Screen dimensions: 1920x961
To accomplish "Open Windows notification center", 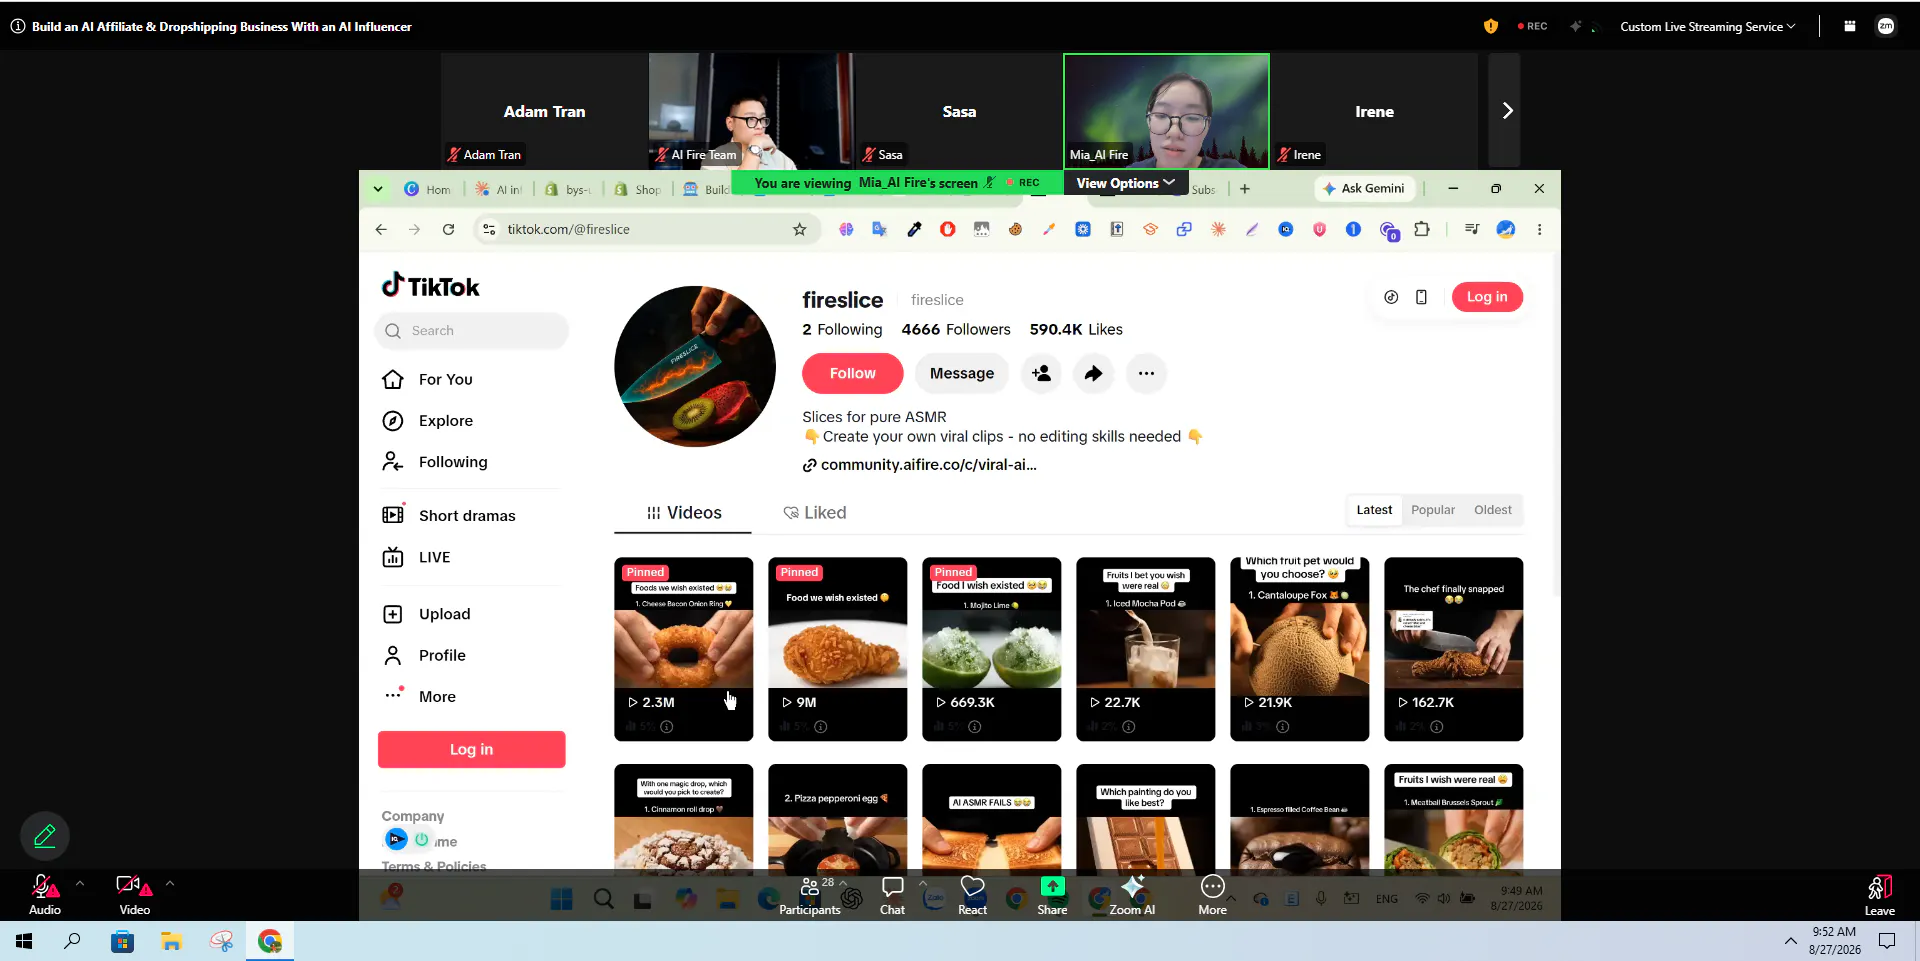I will [1887, 941].
